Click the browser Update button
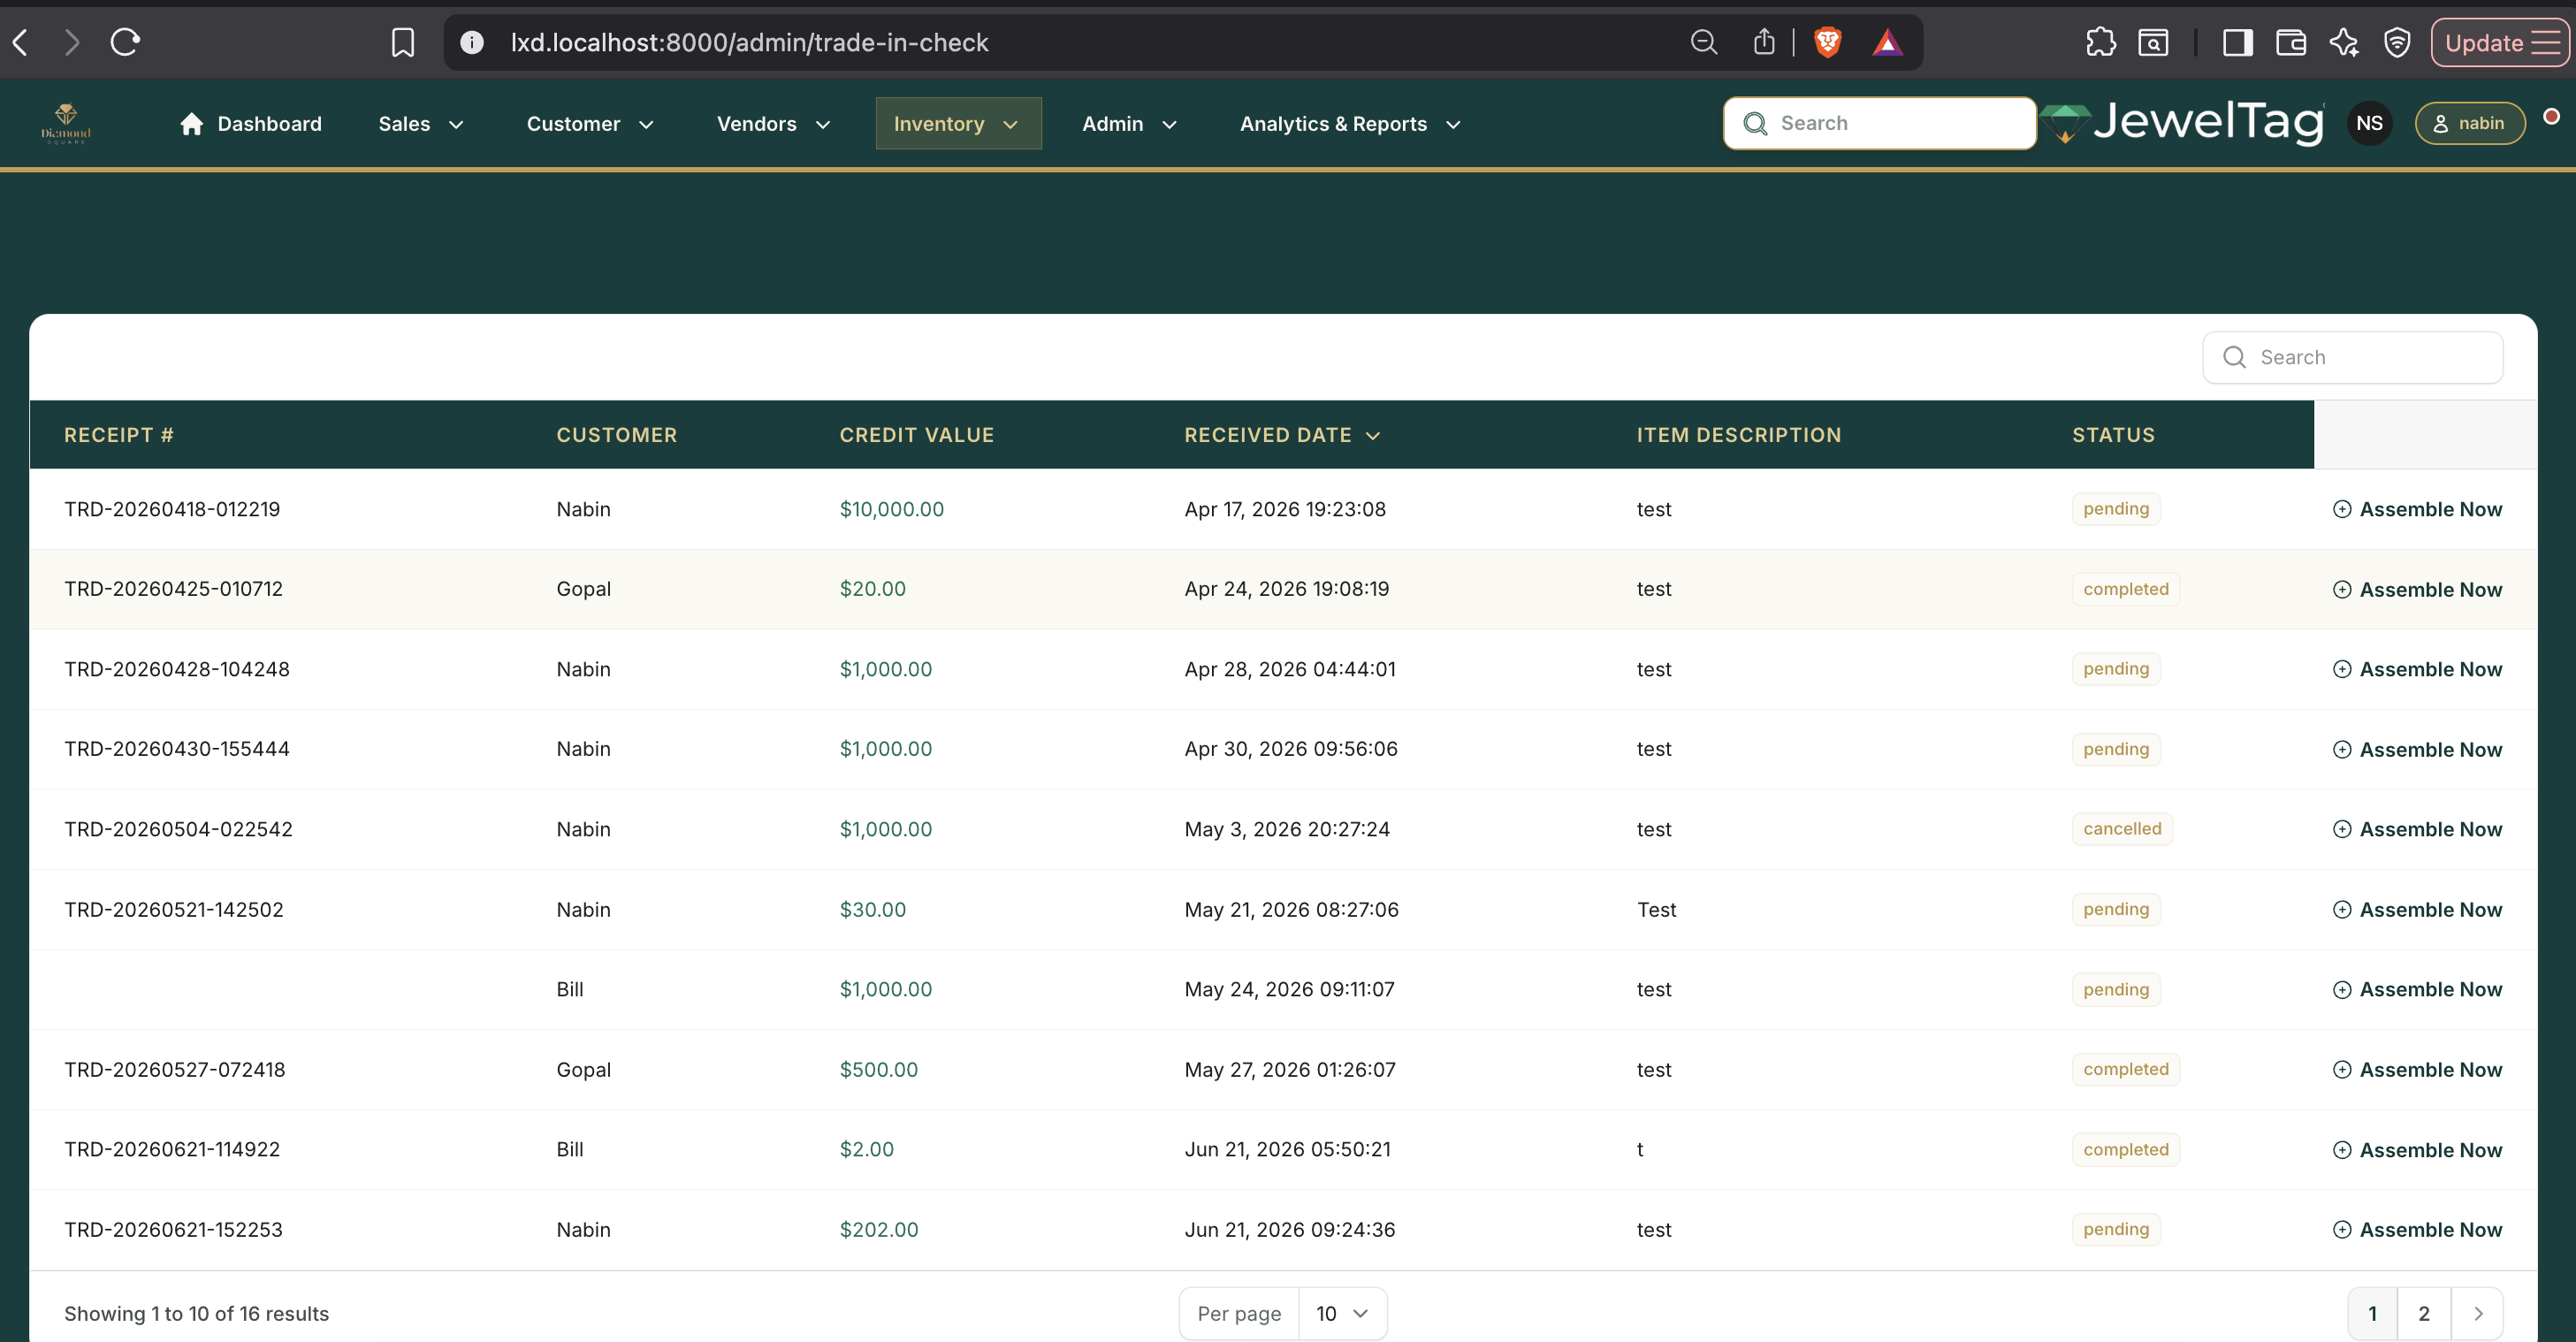This screenshot has width=2576, height=1342. click(x=2499, y=42)
